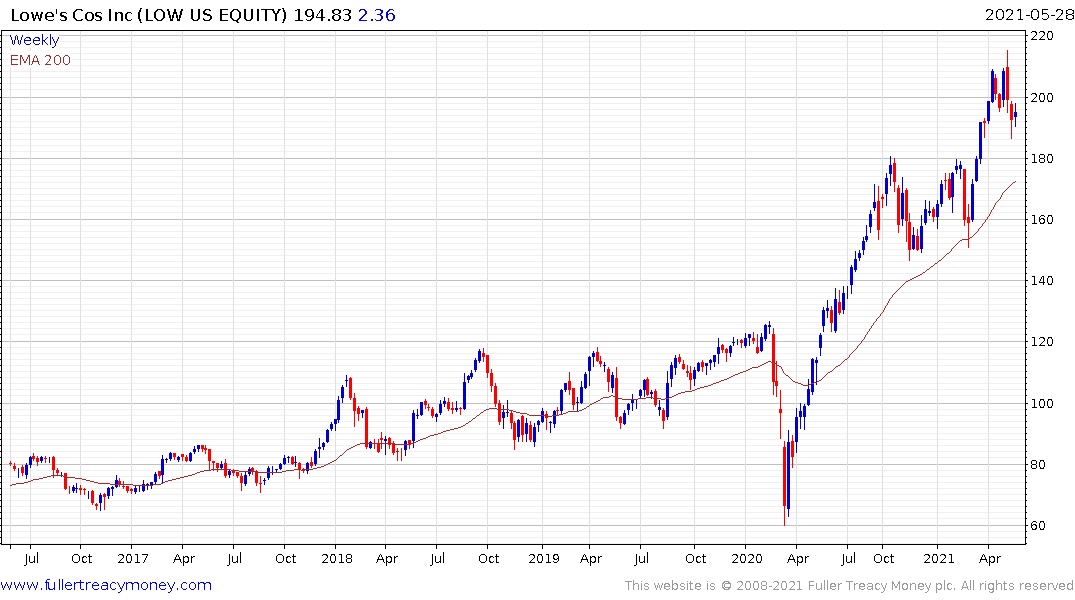Click the 80 price axis label
Image resolution: width=1075 pixels, height=600 pixels.
click(x=1038, y=464)
